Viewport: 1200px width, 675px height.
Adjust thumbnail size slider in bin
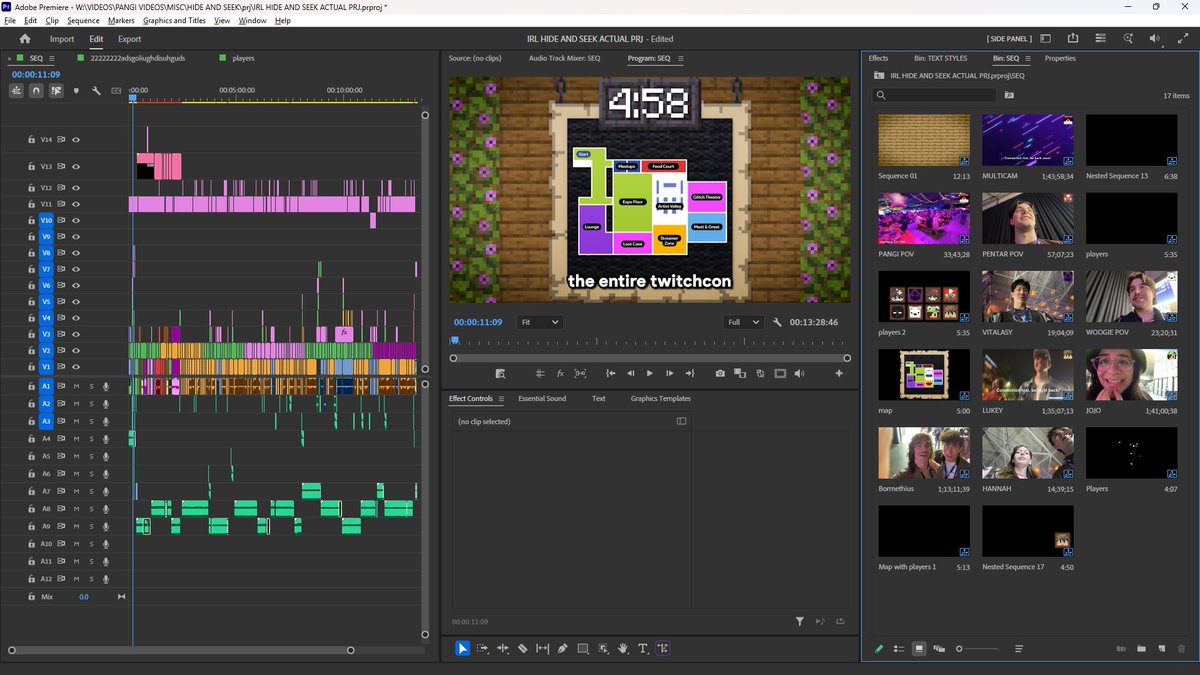click(x=977, y=649)
